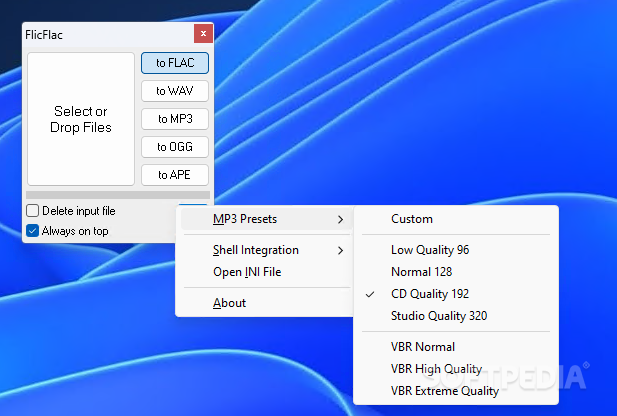Select the Normal 128 preset
Viewport: 617px width, 416px height.
[456, 272]
